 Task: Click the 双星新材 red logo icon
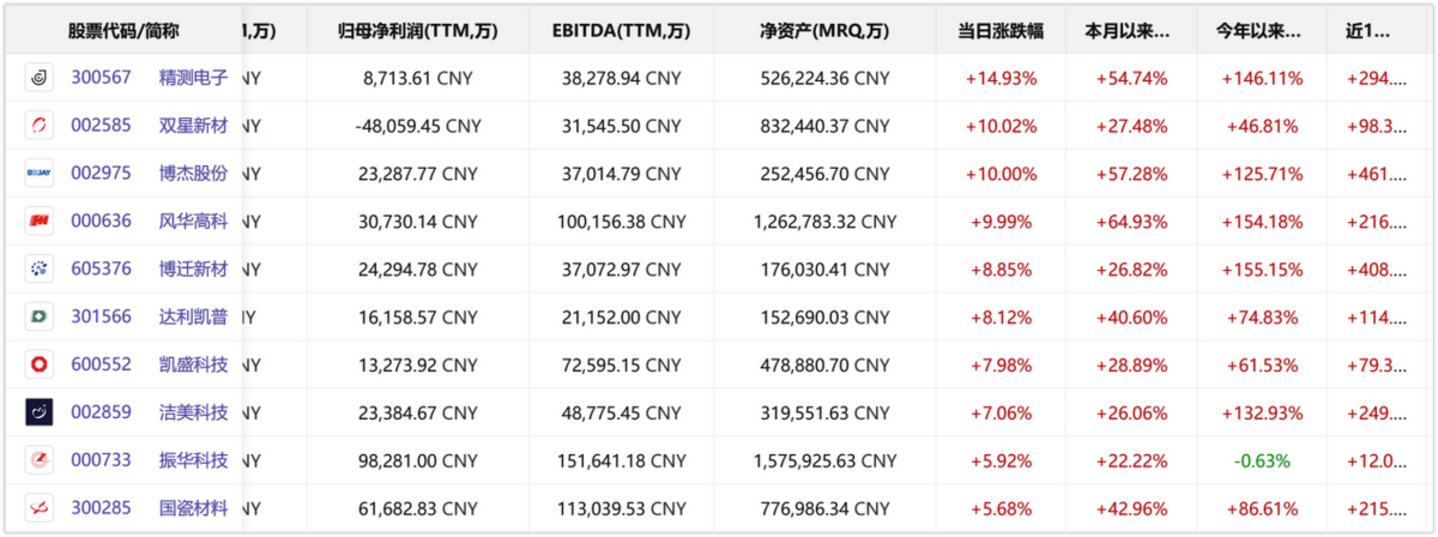[x=39, y=125]
